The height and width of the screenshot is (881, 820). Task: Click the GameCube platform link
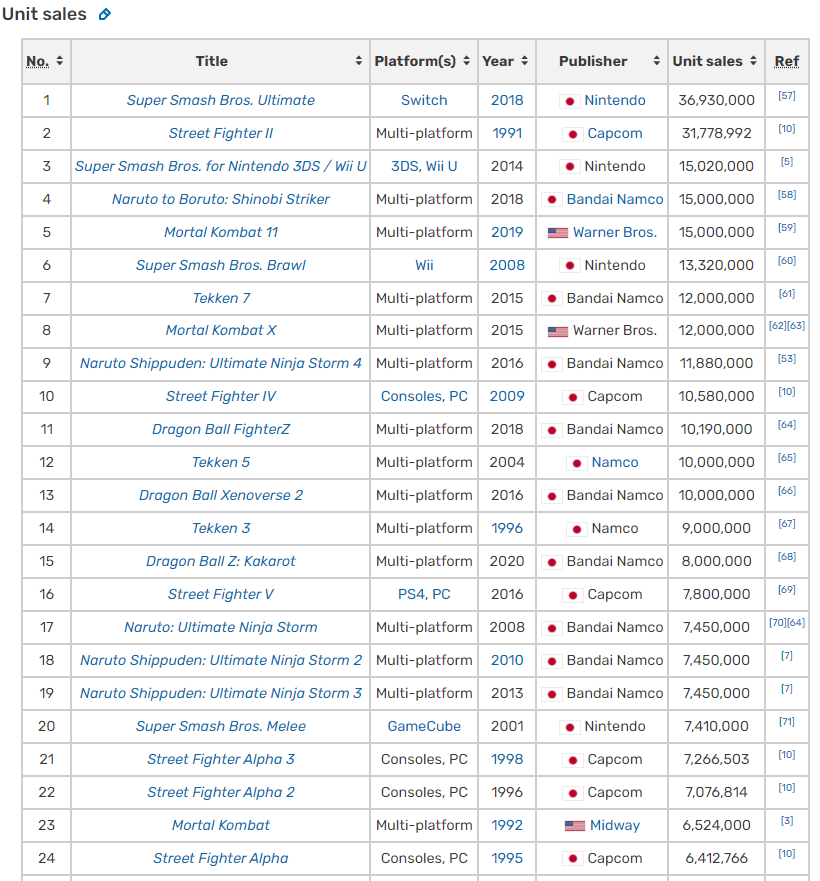coord(424,726)
